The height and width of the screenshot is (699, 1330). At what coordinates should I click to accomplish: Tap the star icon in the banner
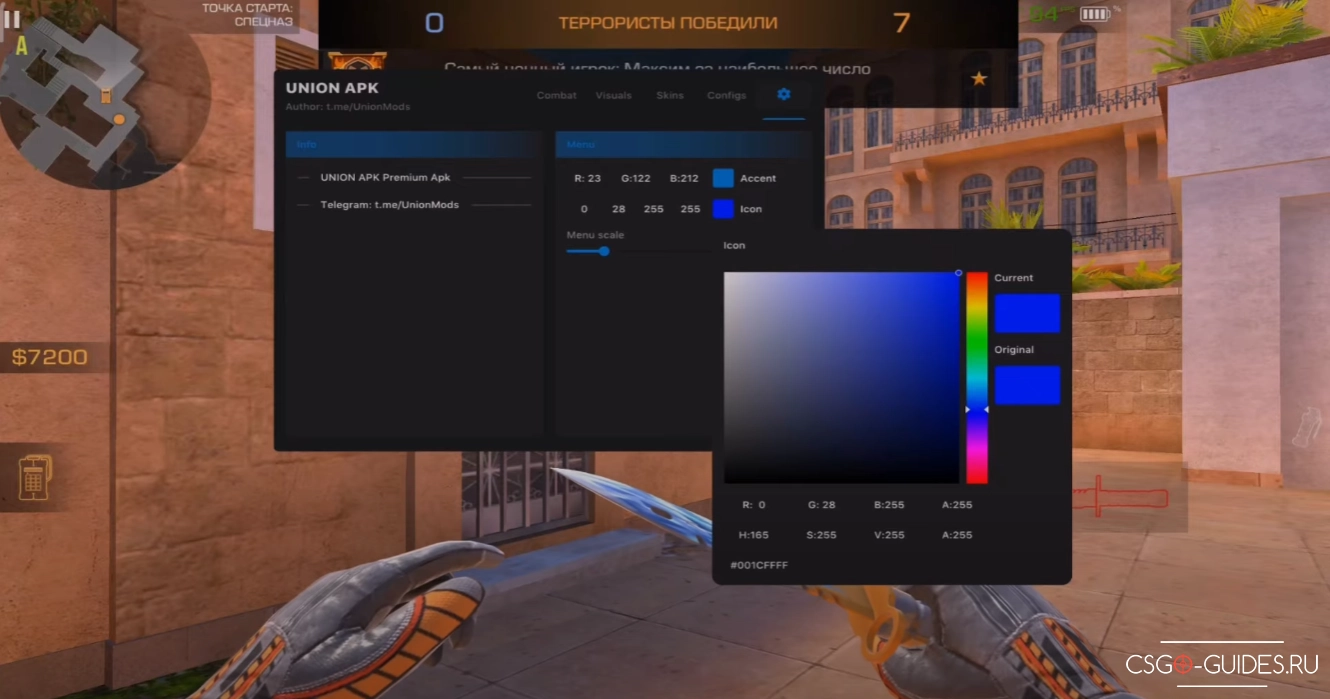click(979, 78)
